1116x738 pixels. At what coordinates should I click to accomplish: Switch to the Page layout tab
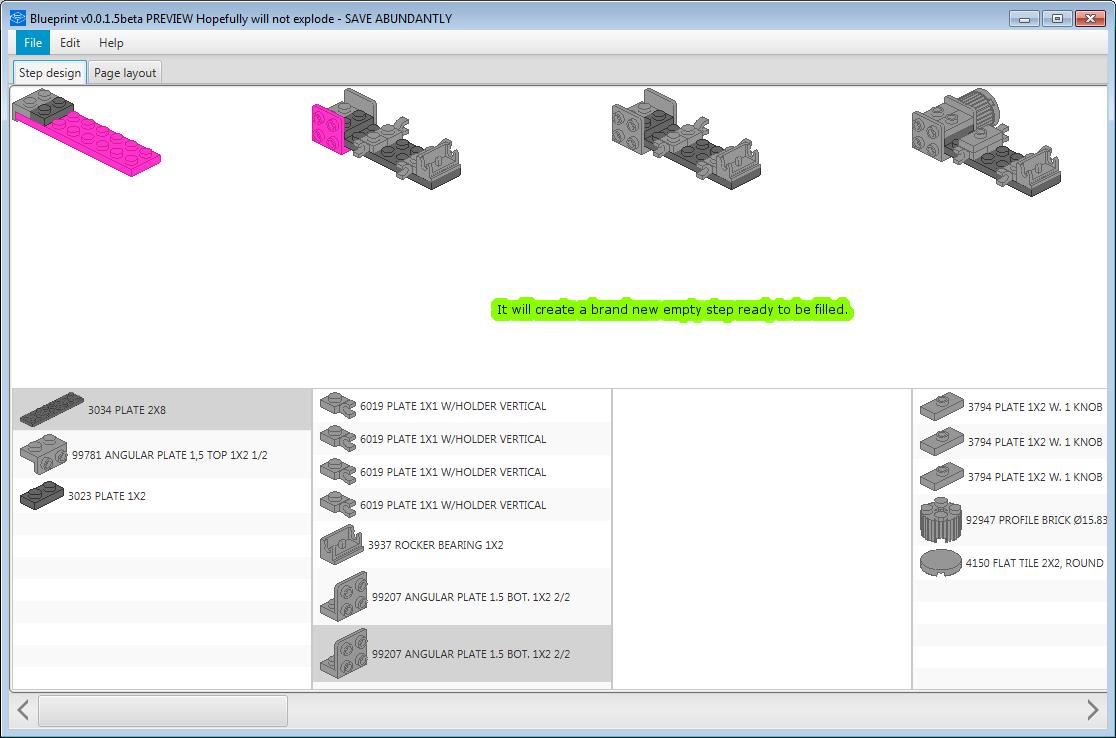click(x=125, y=73)
